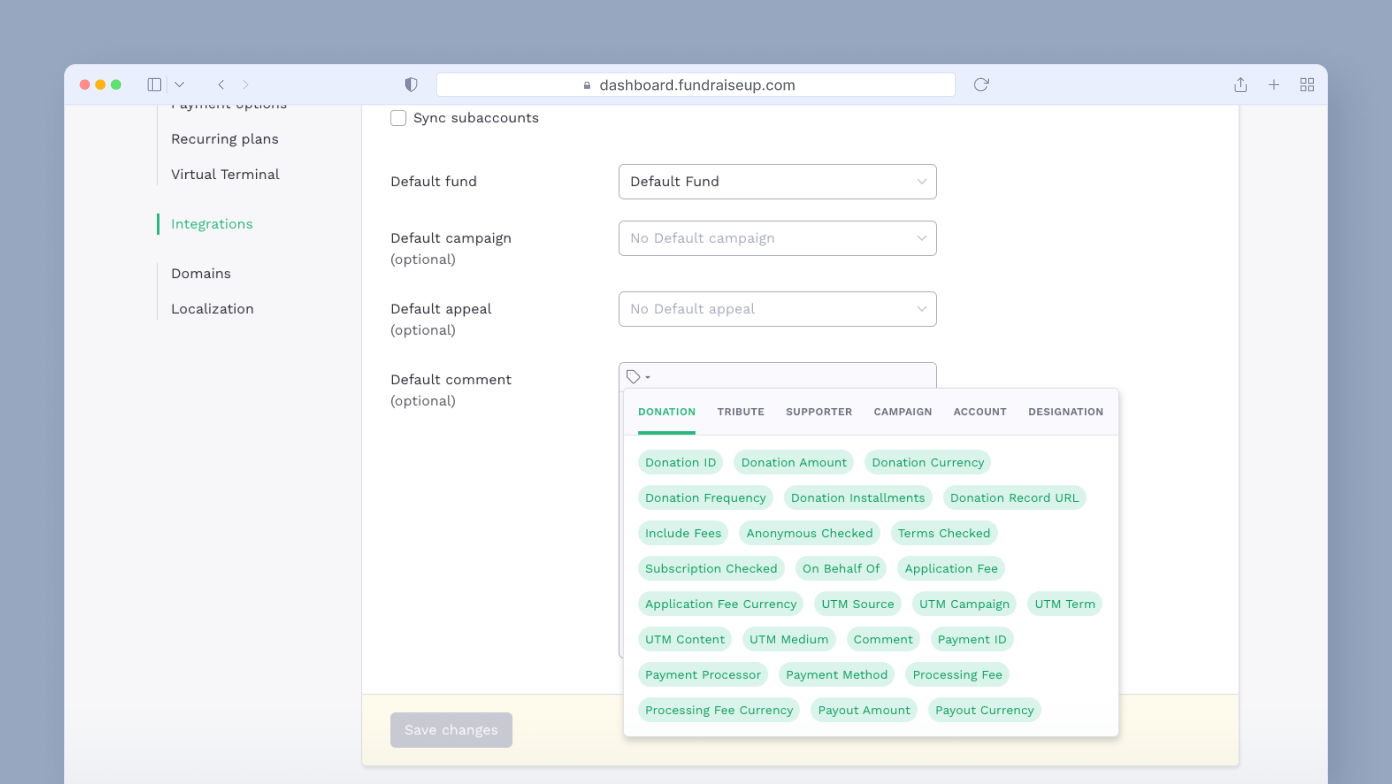Open the tag insert icon in comment field
The width and height of the screenshot is (1392, 784).
(638, 377)
